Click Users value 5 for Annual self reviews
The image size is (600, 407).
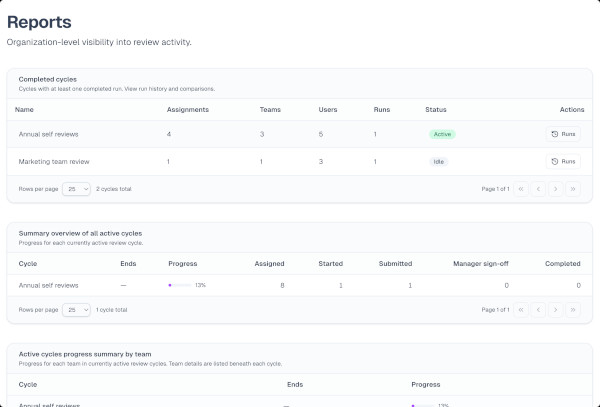pyautogui.click(x=321, y=134)
